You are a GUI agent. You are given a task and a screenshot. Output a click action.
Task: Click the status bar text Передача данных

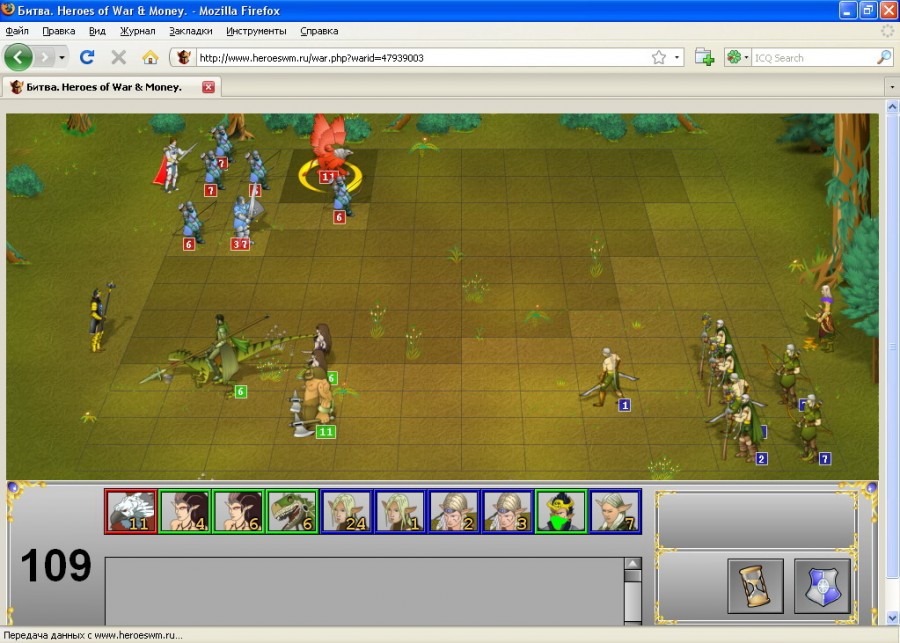tap(94, 635)
